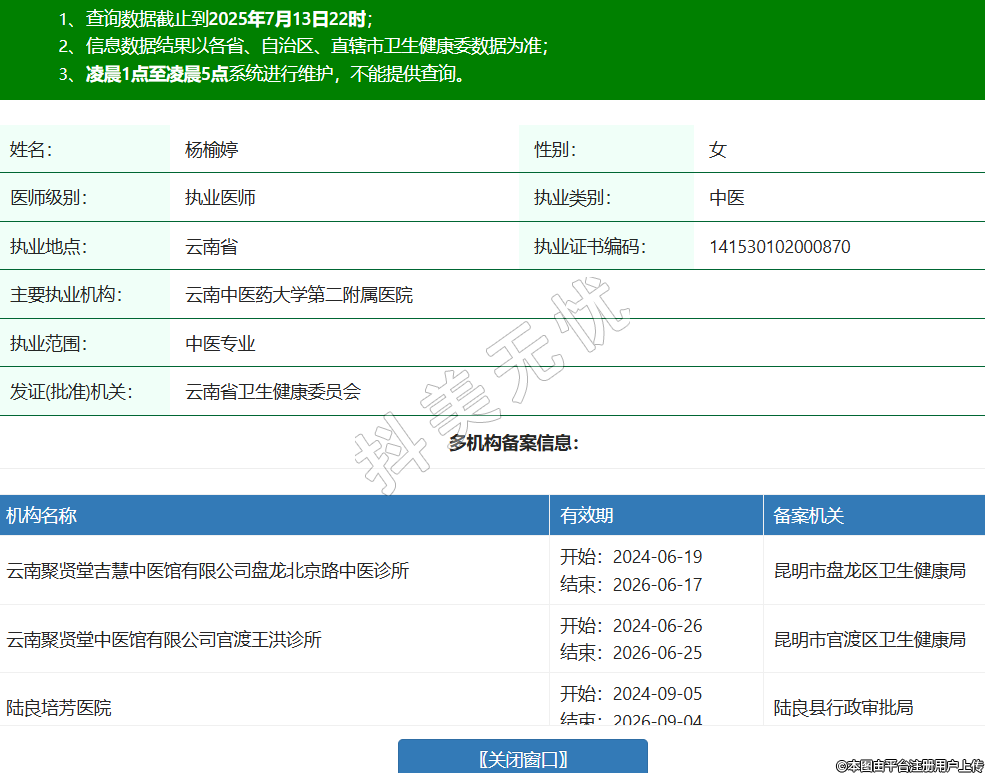
Task: Click the 多机构备案信息 section heading
Action: click(513, 443)
